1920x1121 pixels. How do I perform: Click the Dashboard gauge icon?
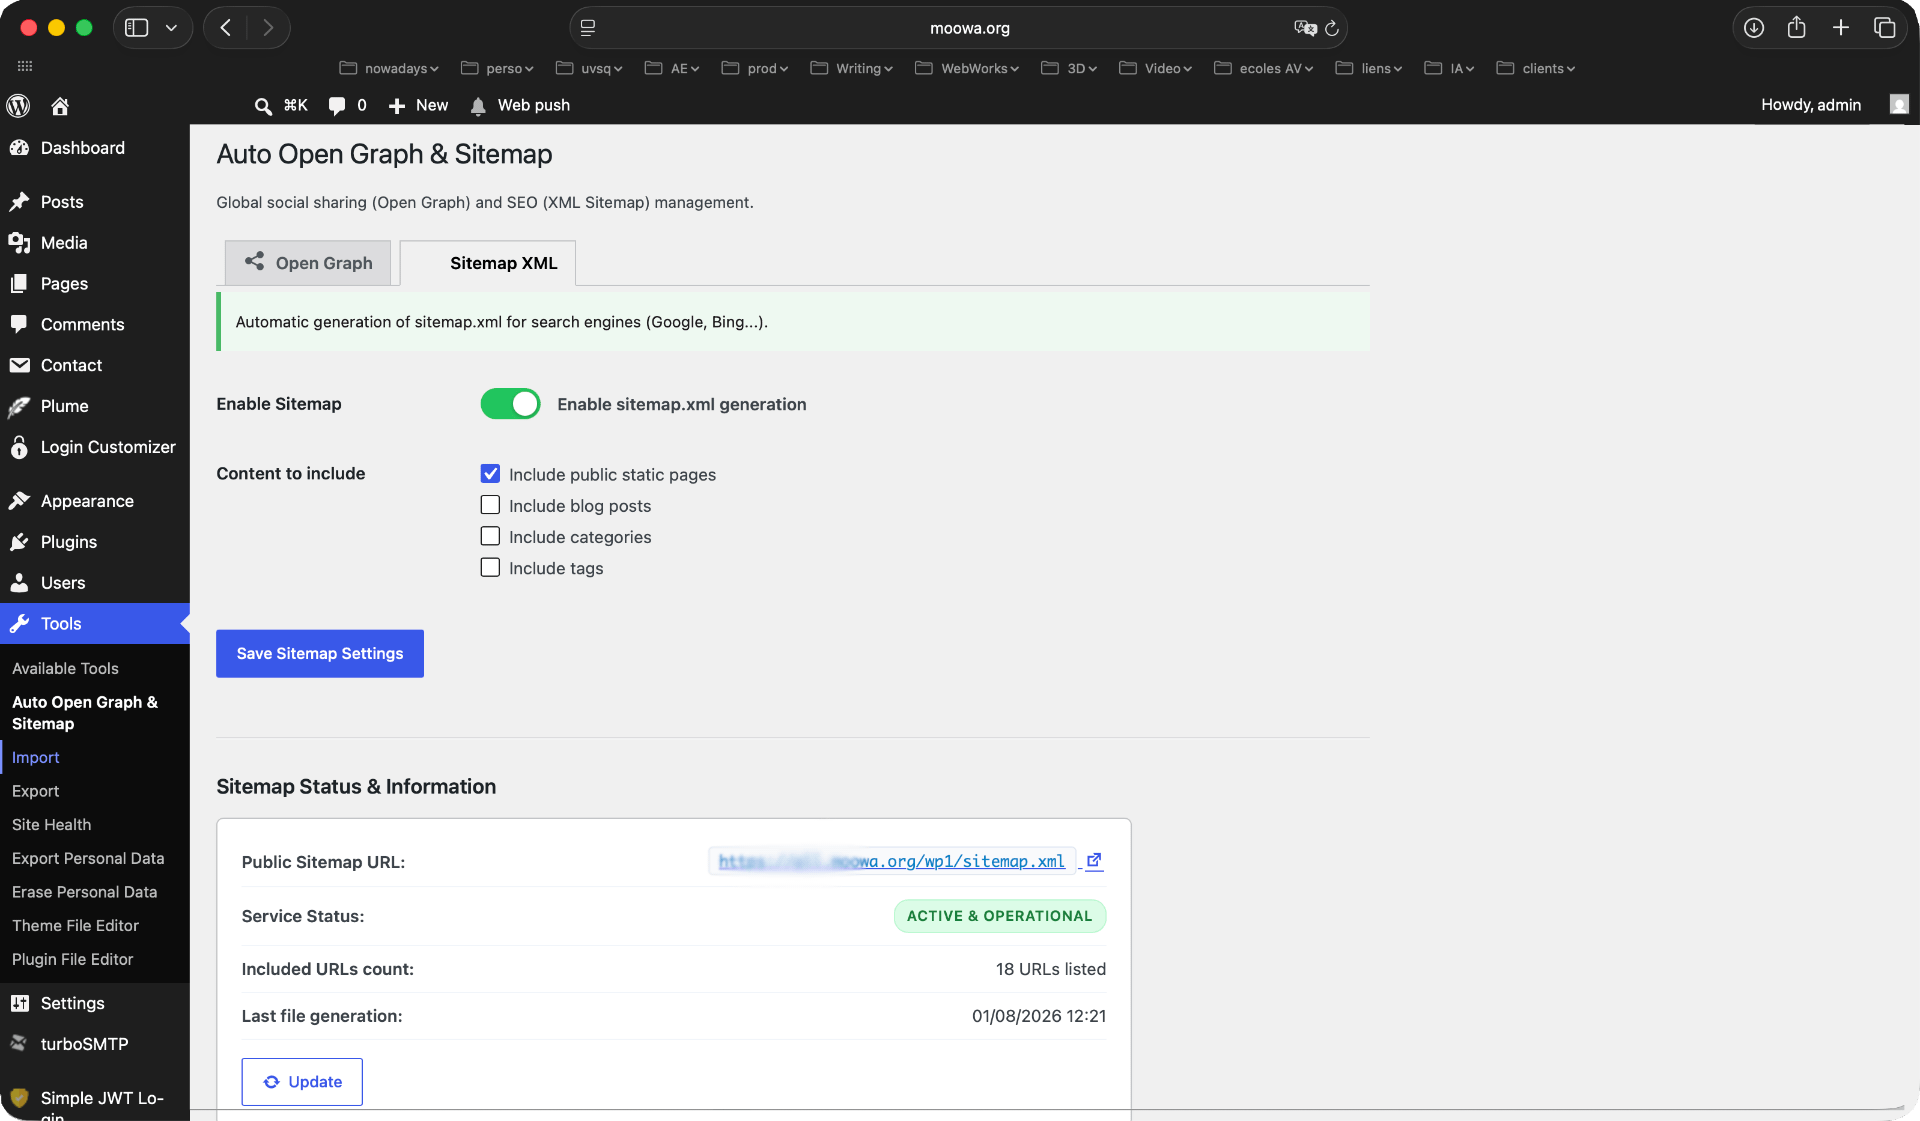point(19,148)
